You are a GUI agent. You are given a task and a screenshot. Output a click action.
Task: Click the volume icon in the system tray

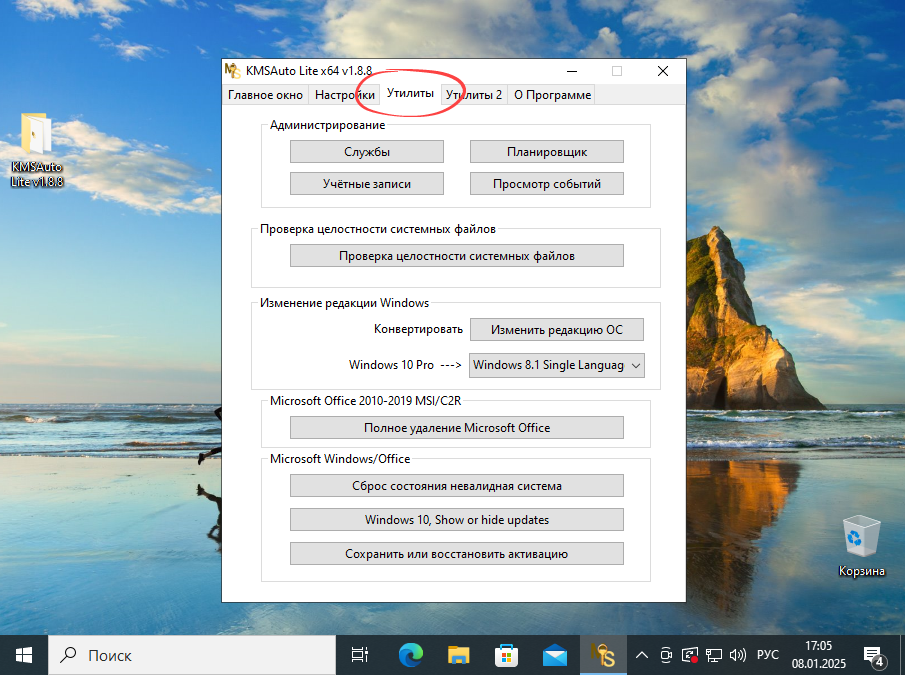738,655
